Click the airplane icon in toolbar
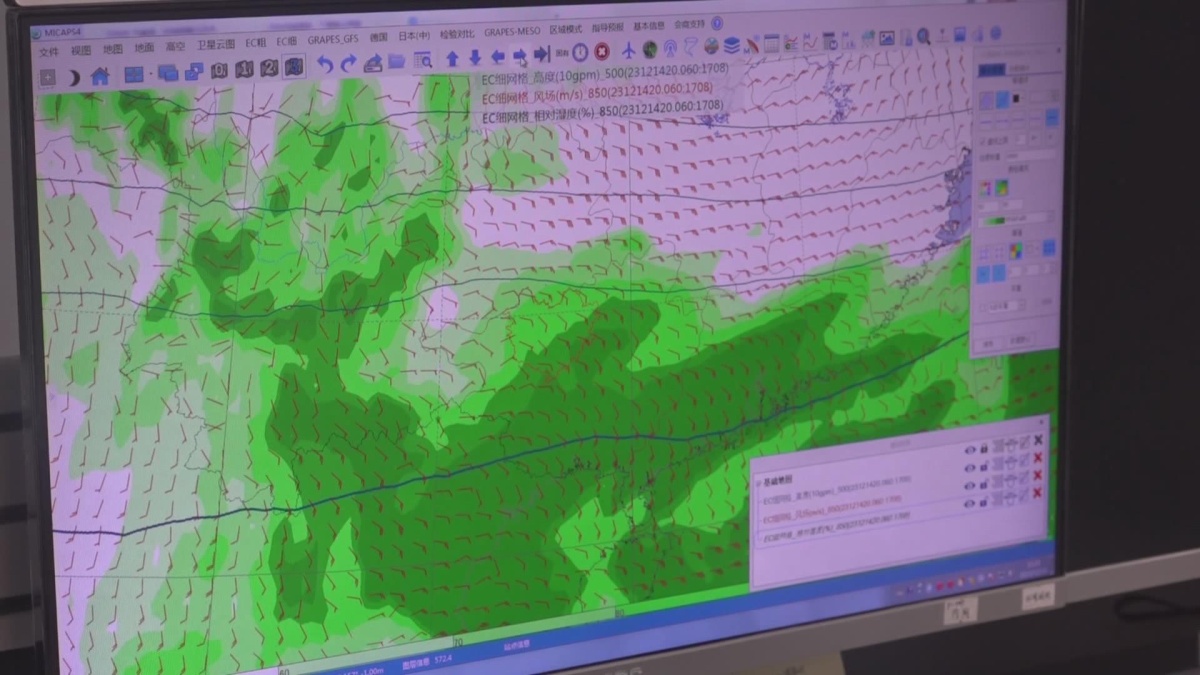The width and height of the screenshot is (1200, 675). coord(628,50)
